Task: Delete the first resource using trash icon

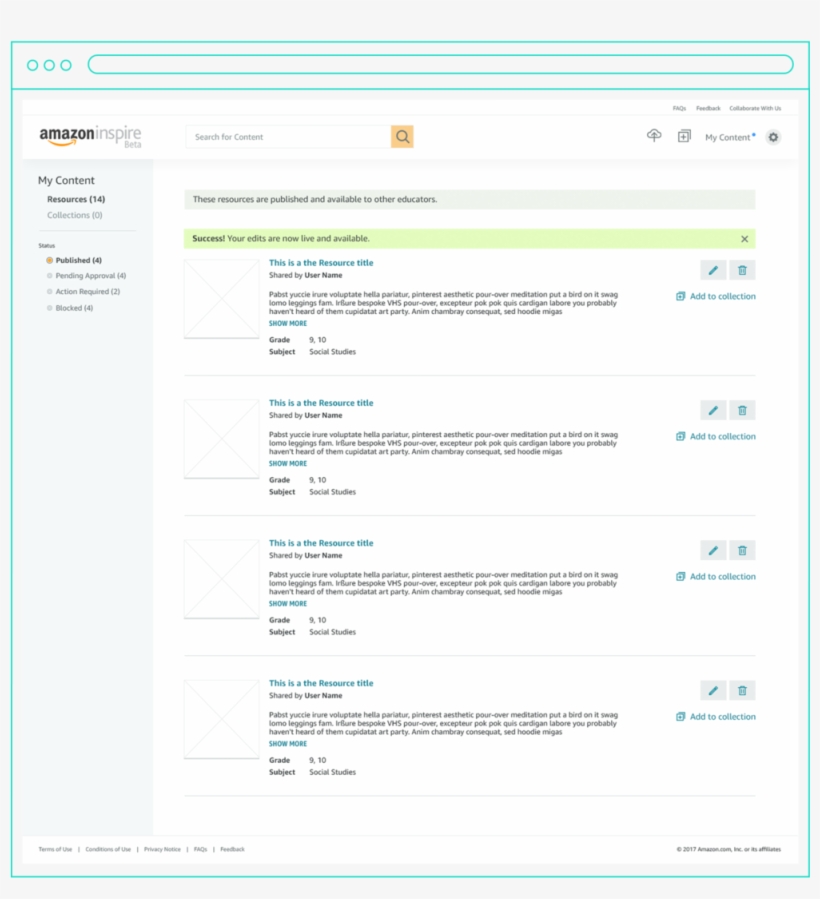Action: click(742, 270)
